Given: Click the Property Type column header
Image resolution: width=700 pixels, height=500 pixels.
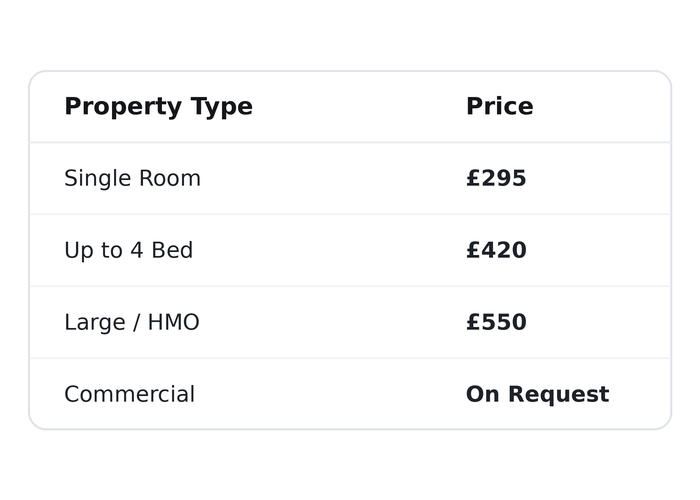Looking at the screenshot, I should point(158,107).
